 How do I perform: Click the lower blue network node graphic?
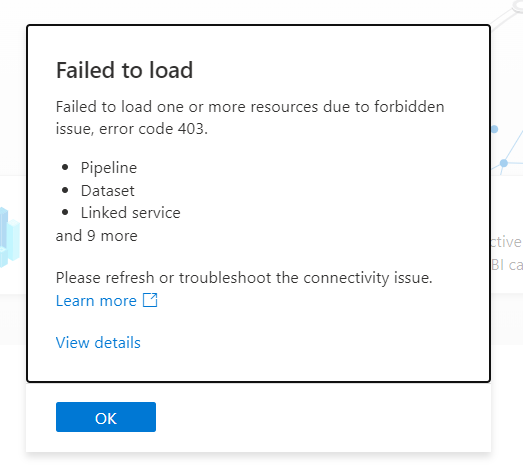coord(504,163)
